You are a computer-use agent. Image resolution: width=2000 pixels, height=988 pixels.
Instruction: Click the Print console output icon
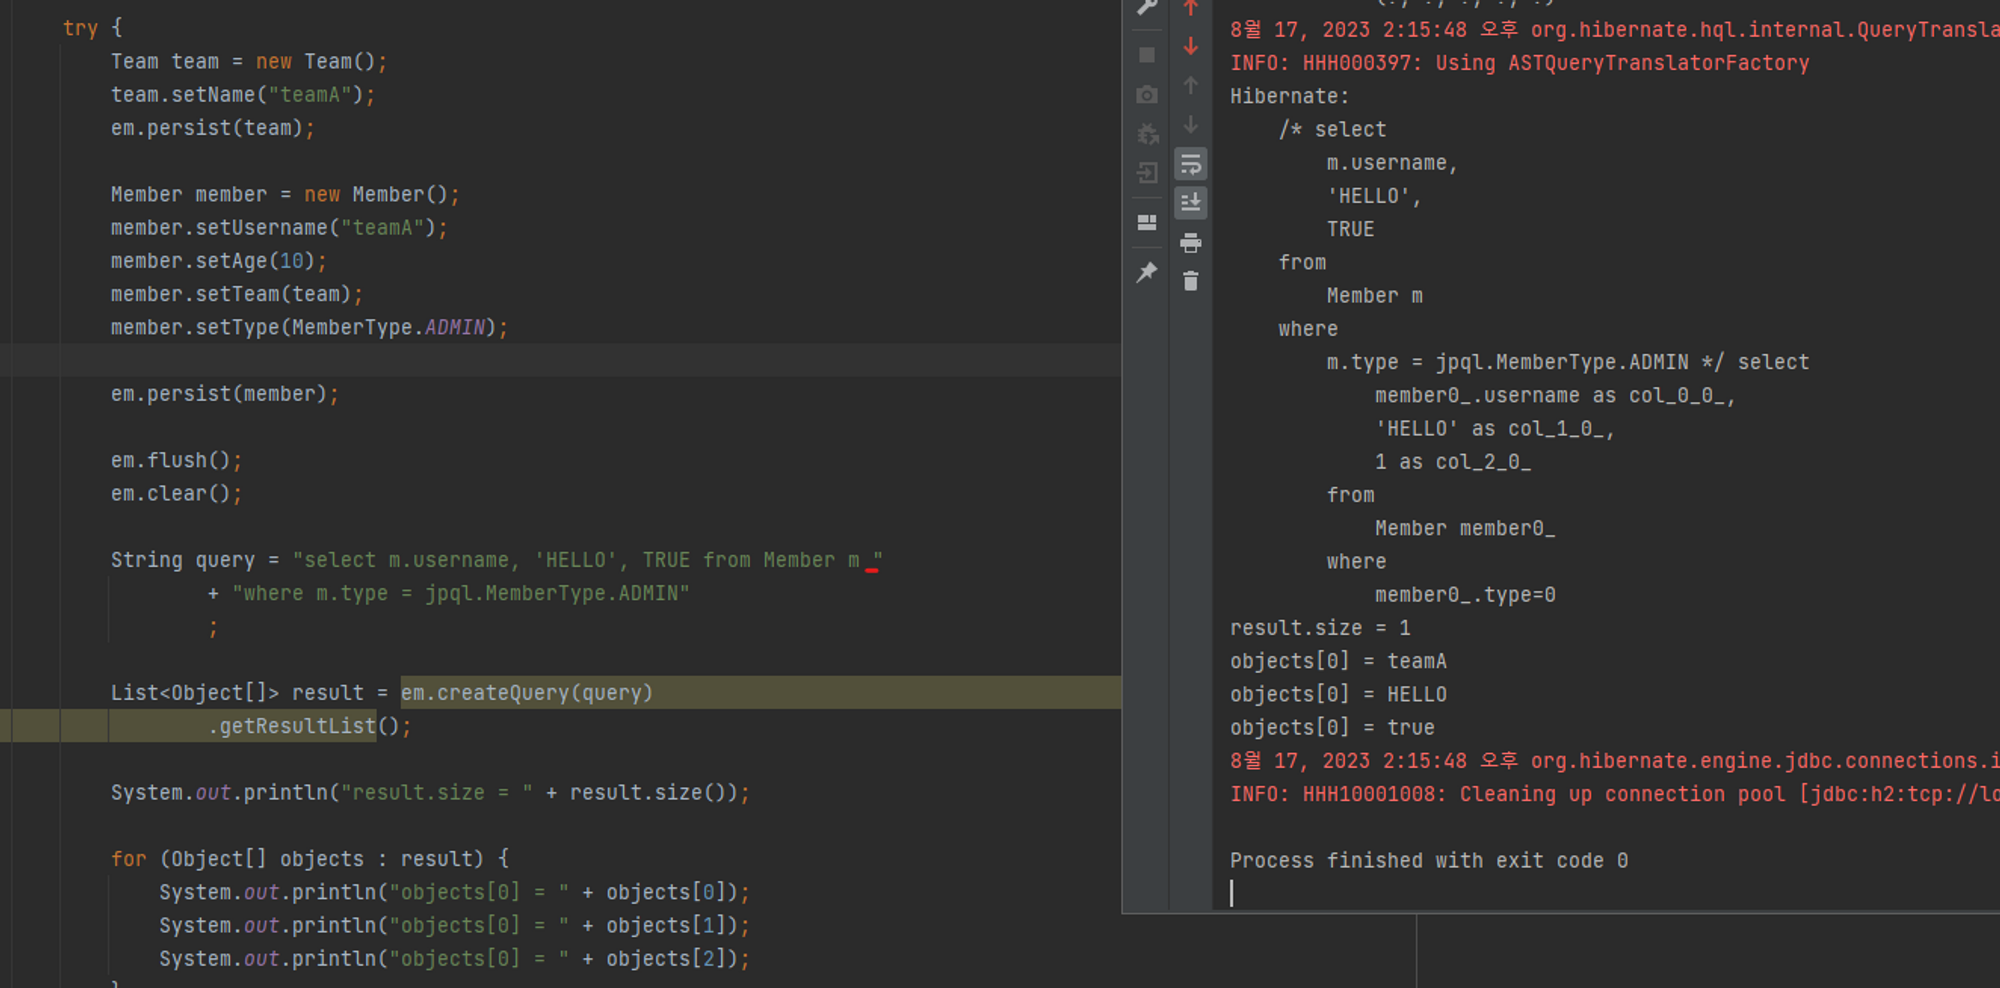pos(1190,242)
